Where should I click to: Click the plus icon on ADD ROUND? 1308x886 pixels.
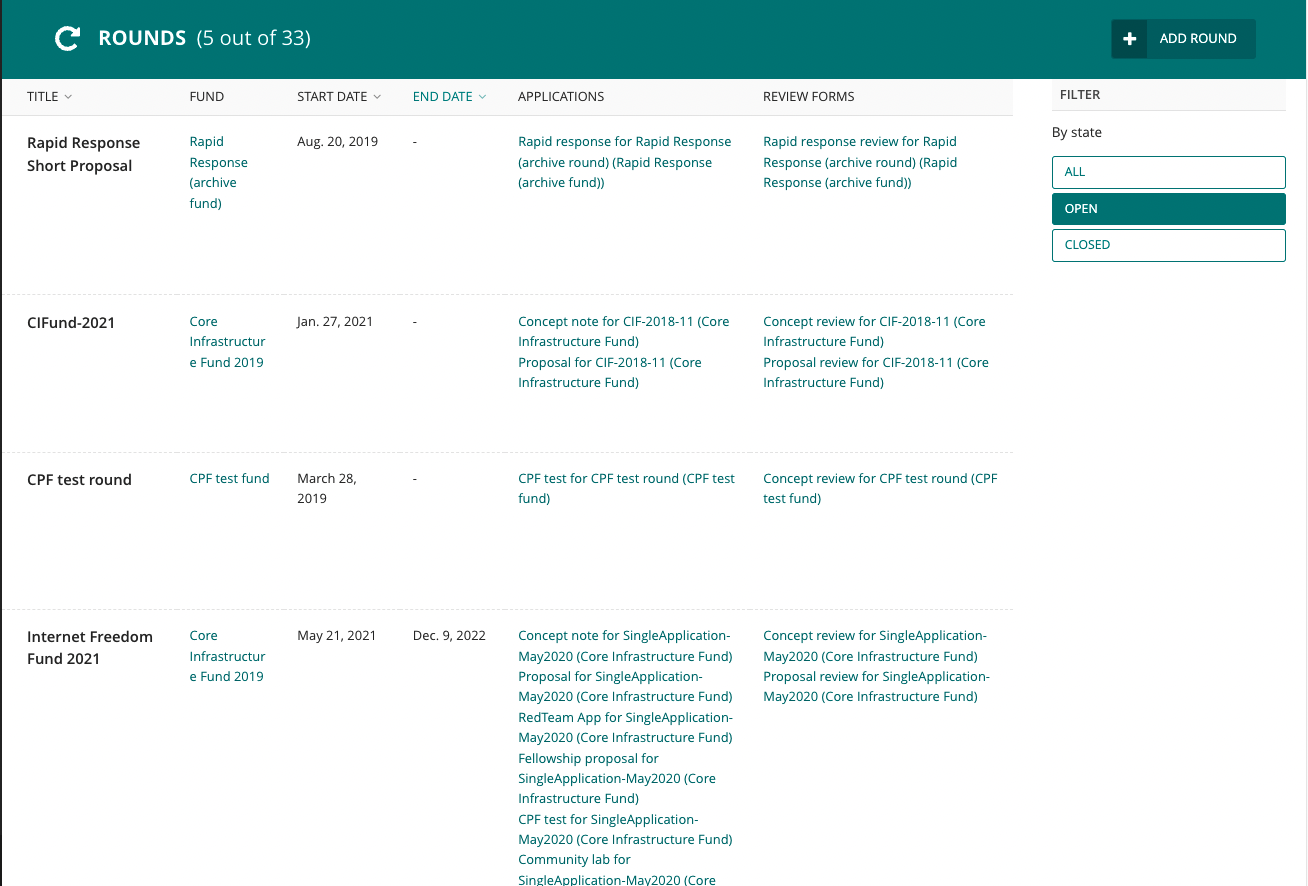click(1129, 38)
